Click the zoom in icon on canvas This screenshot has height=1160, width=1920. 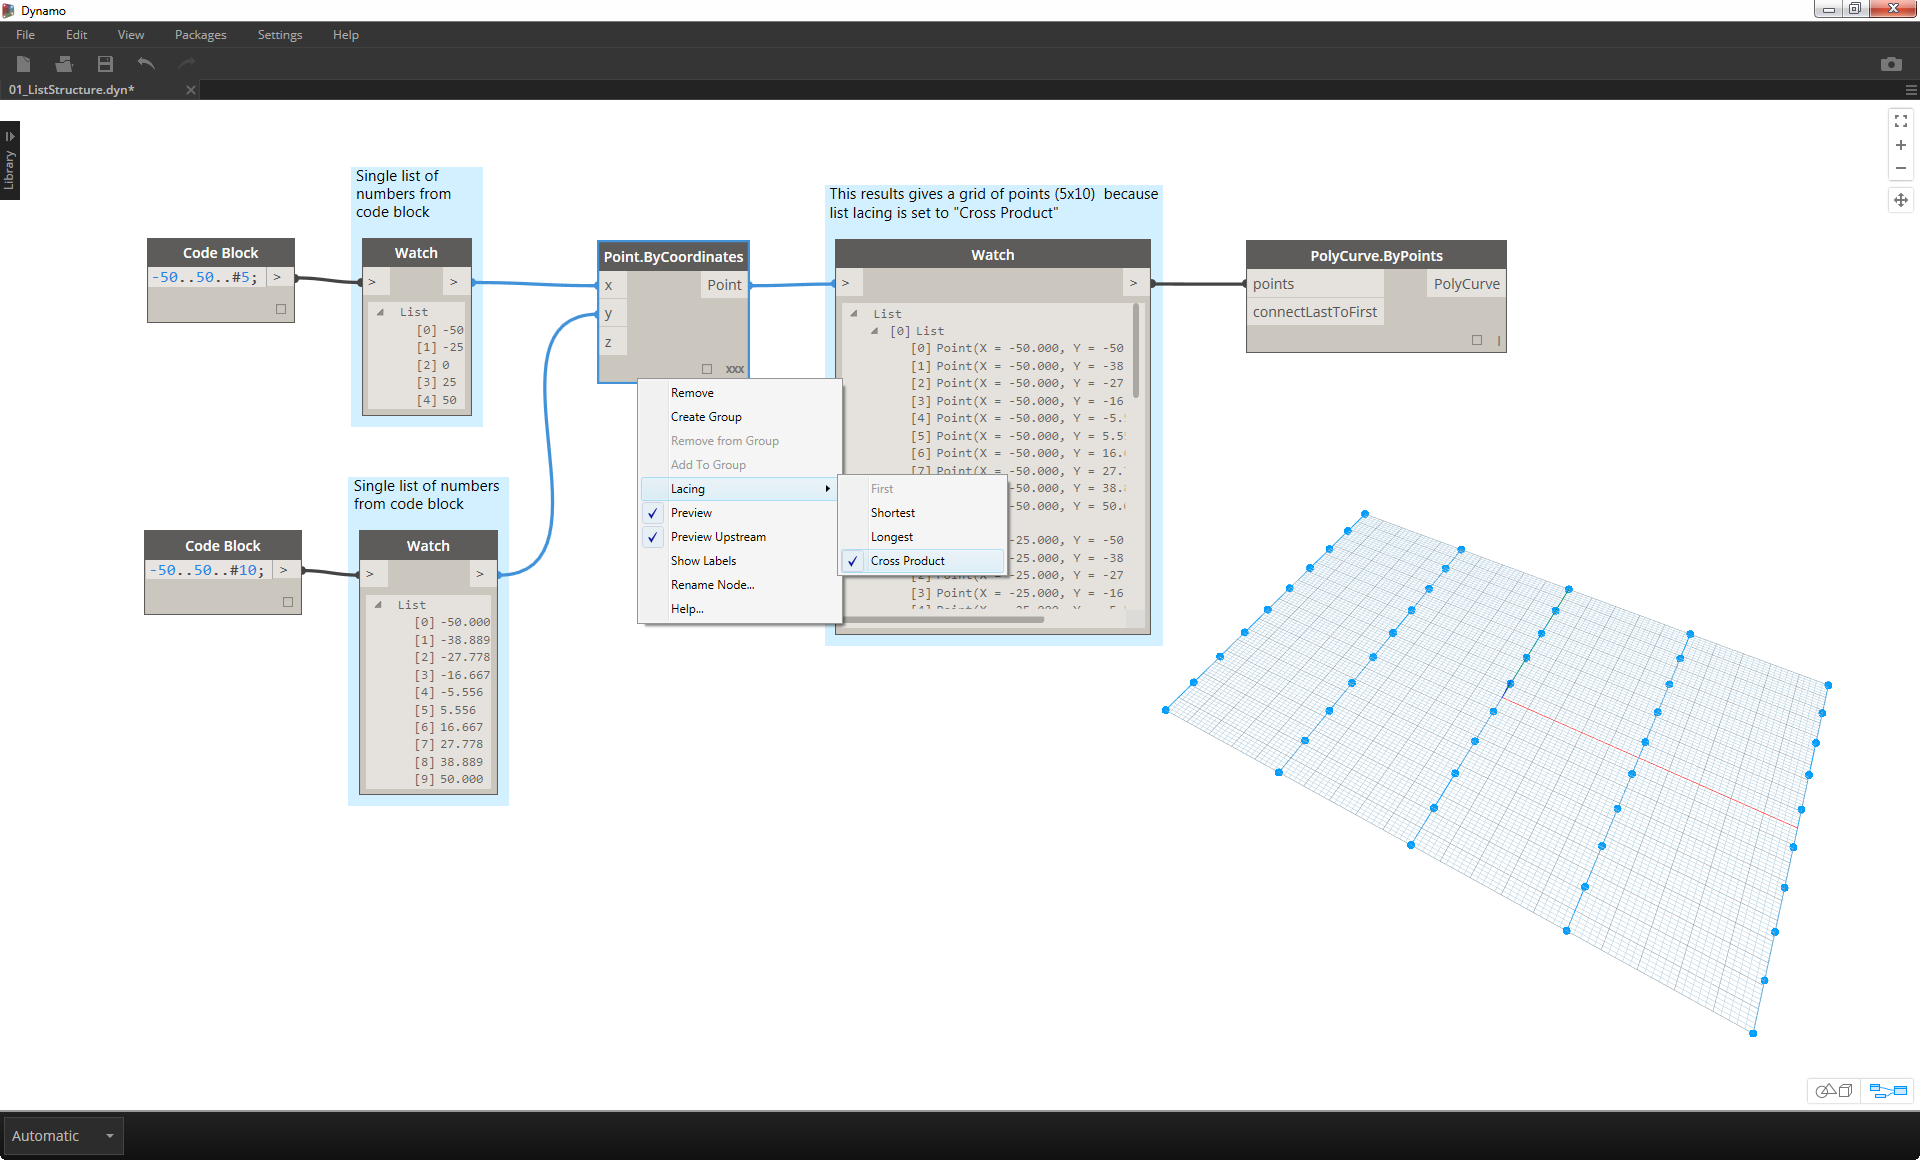[1898, 149]
